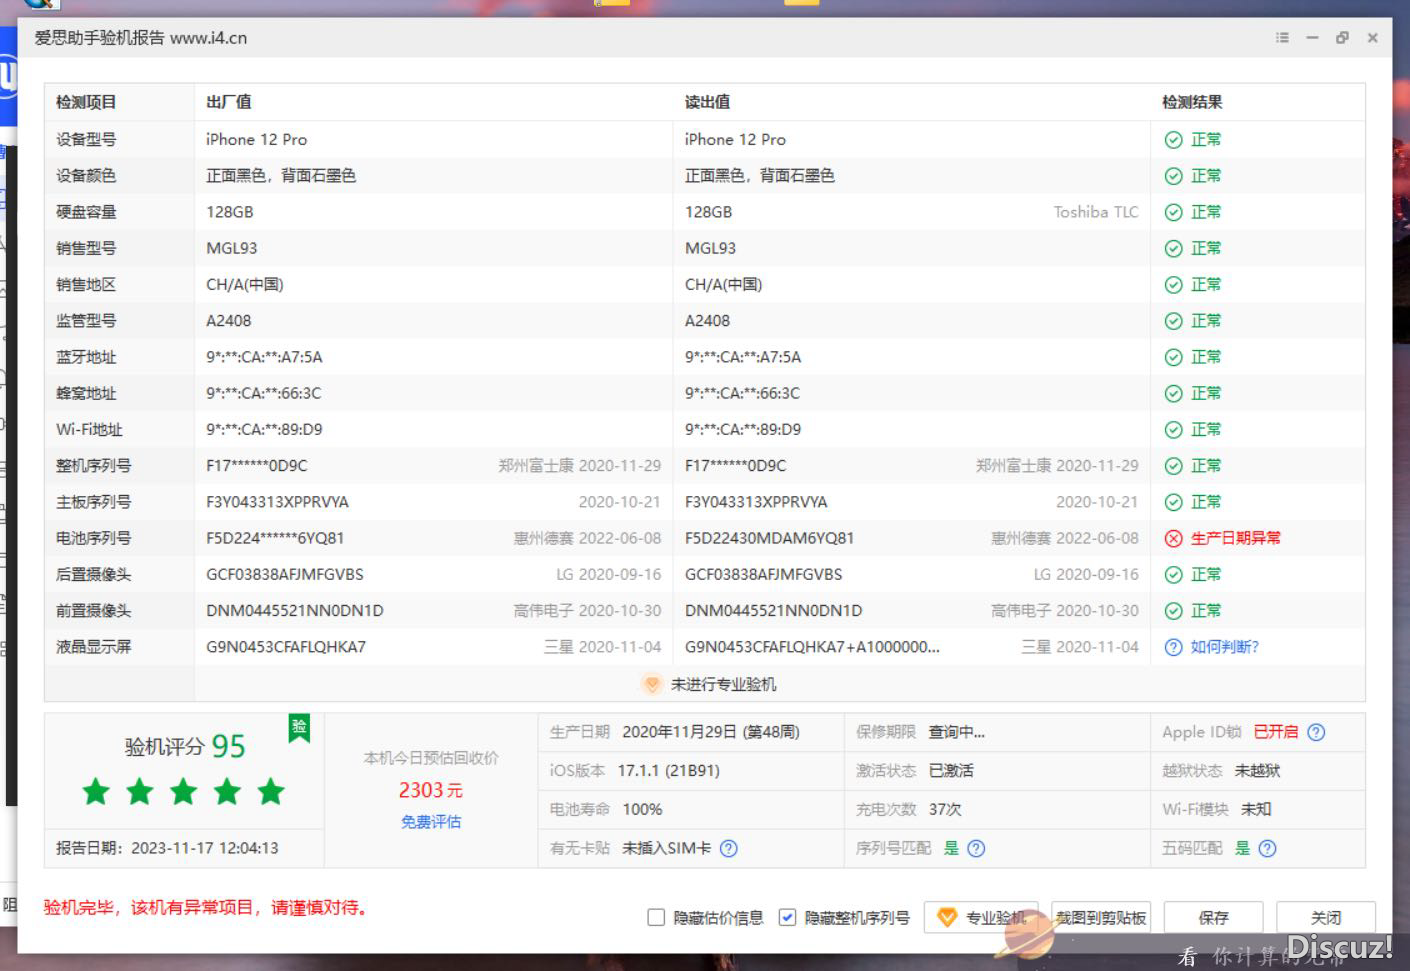
Task: Check the 隐藏估价信息 checkbox
Action: coord(656,917)
